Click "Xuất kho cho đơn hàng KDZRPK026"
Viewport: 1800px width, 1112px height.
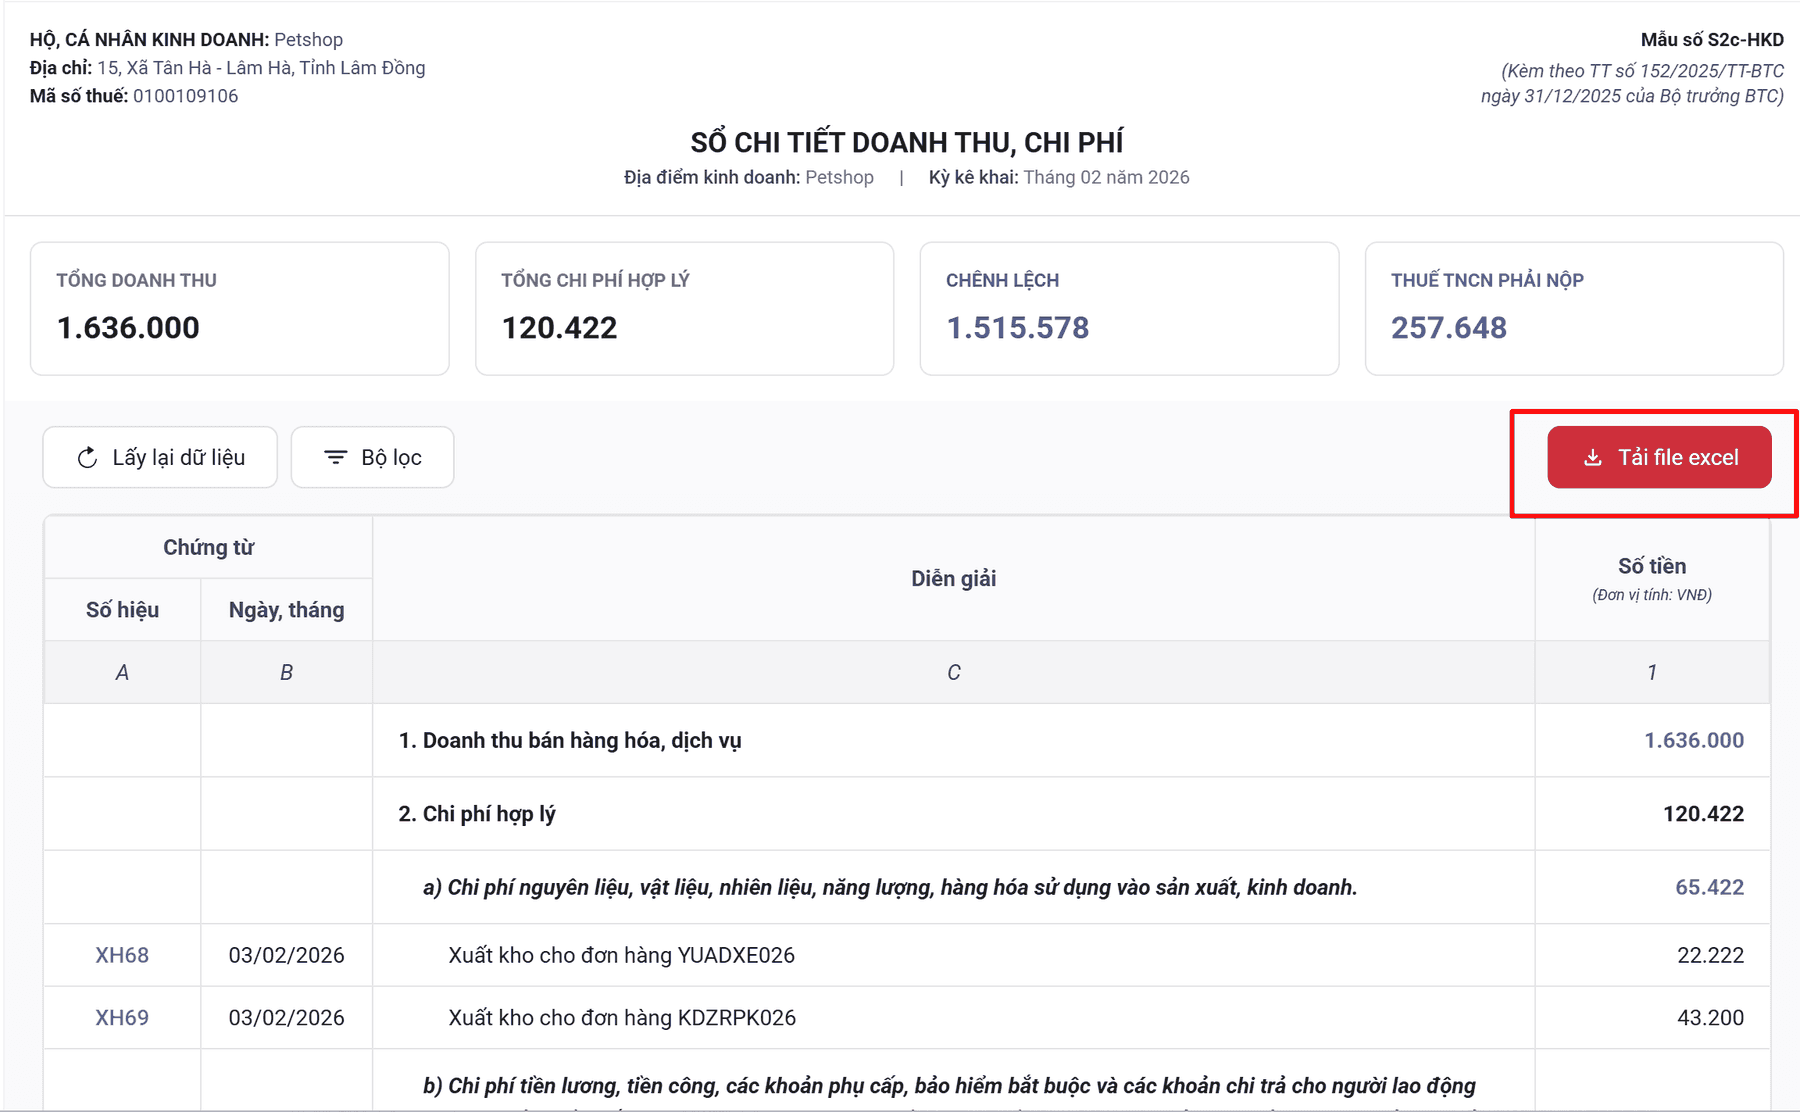pos(622,1017)
